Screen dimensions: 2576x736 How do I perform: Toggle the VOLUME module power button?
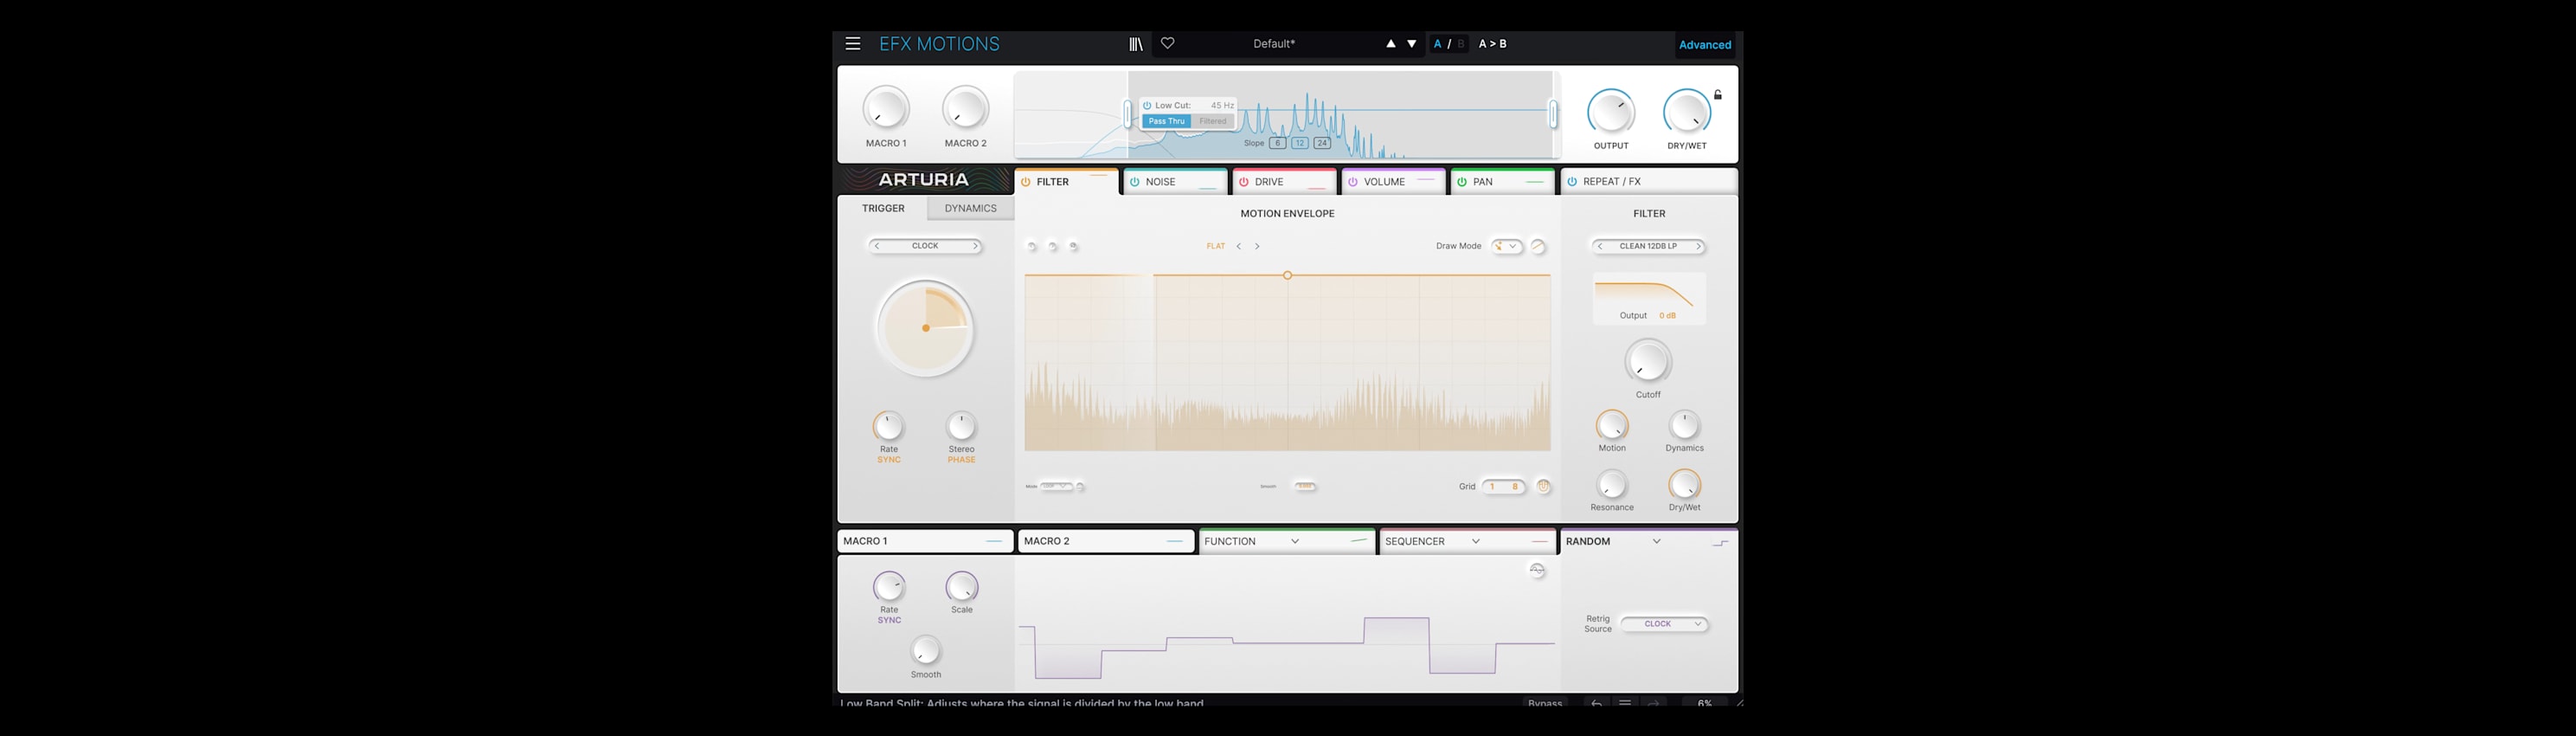(x=1352, y=182)
